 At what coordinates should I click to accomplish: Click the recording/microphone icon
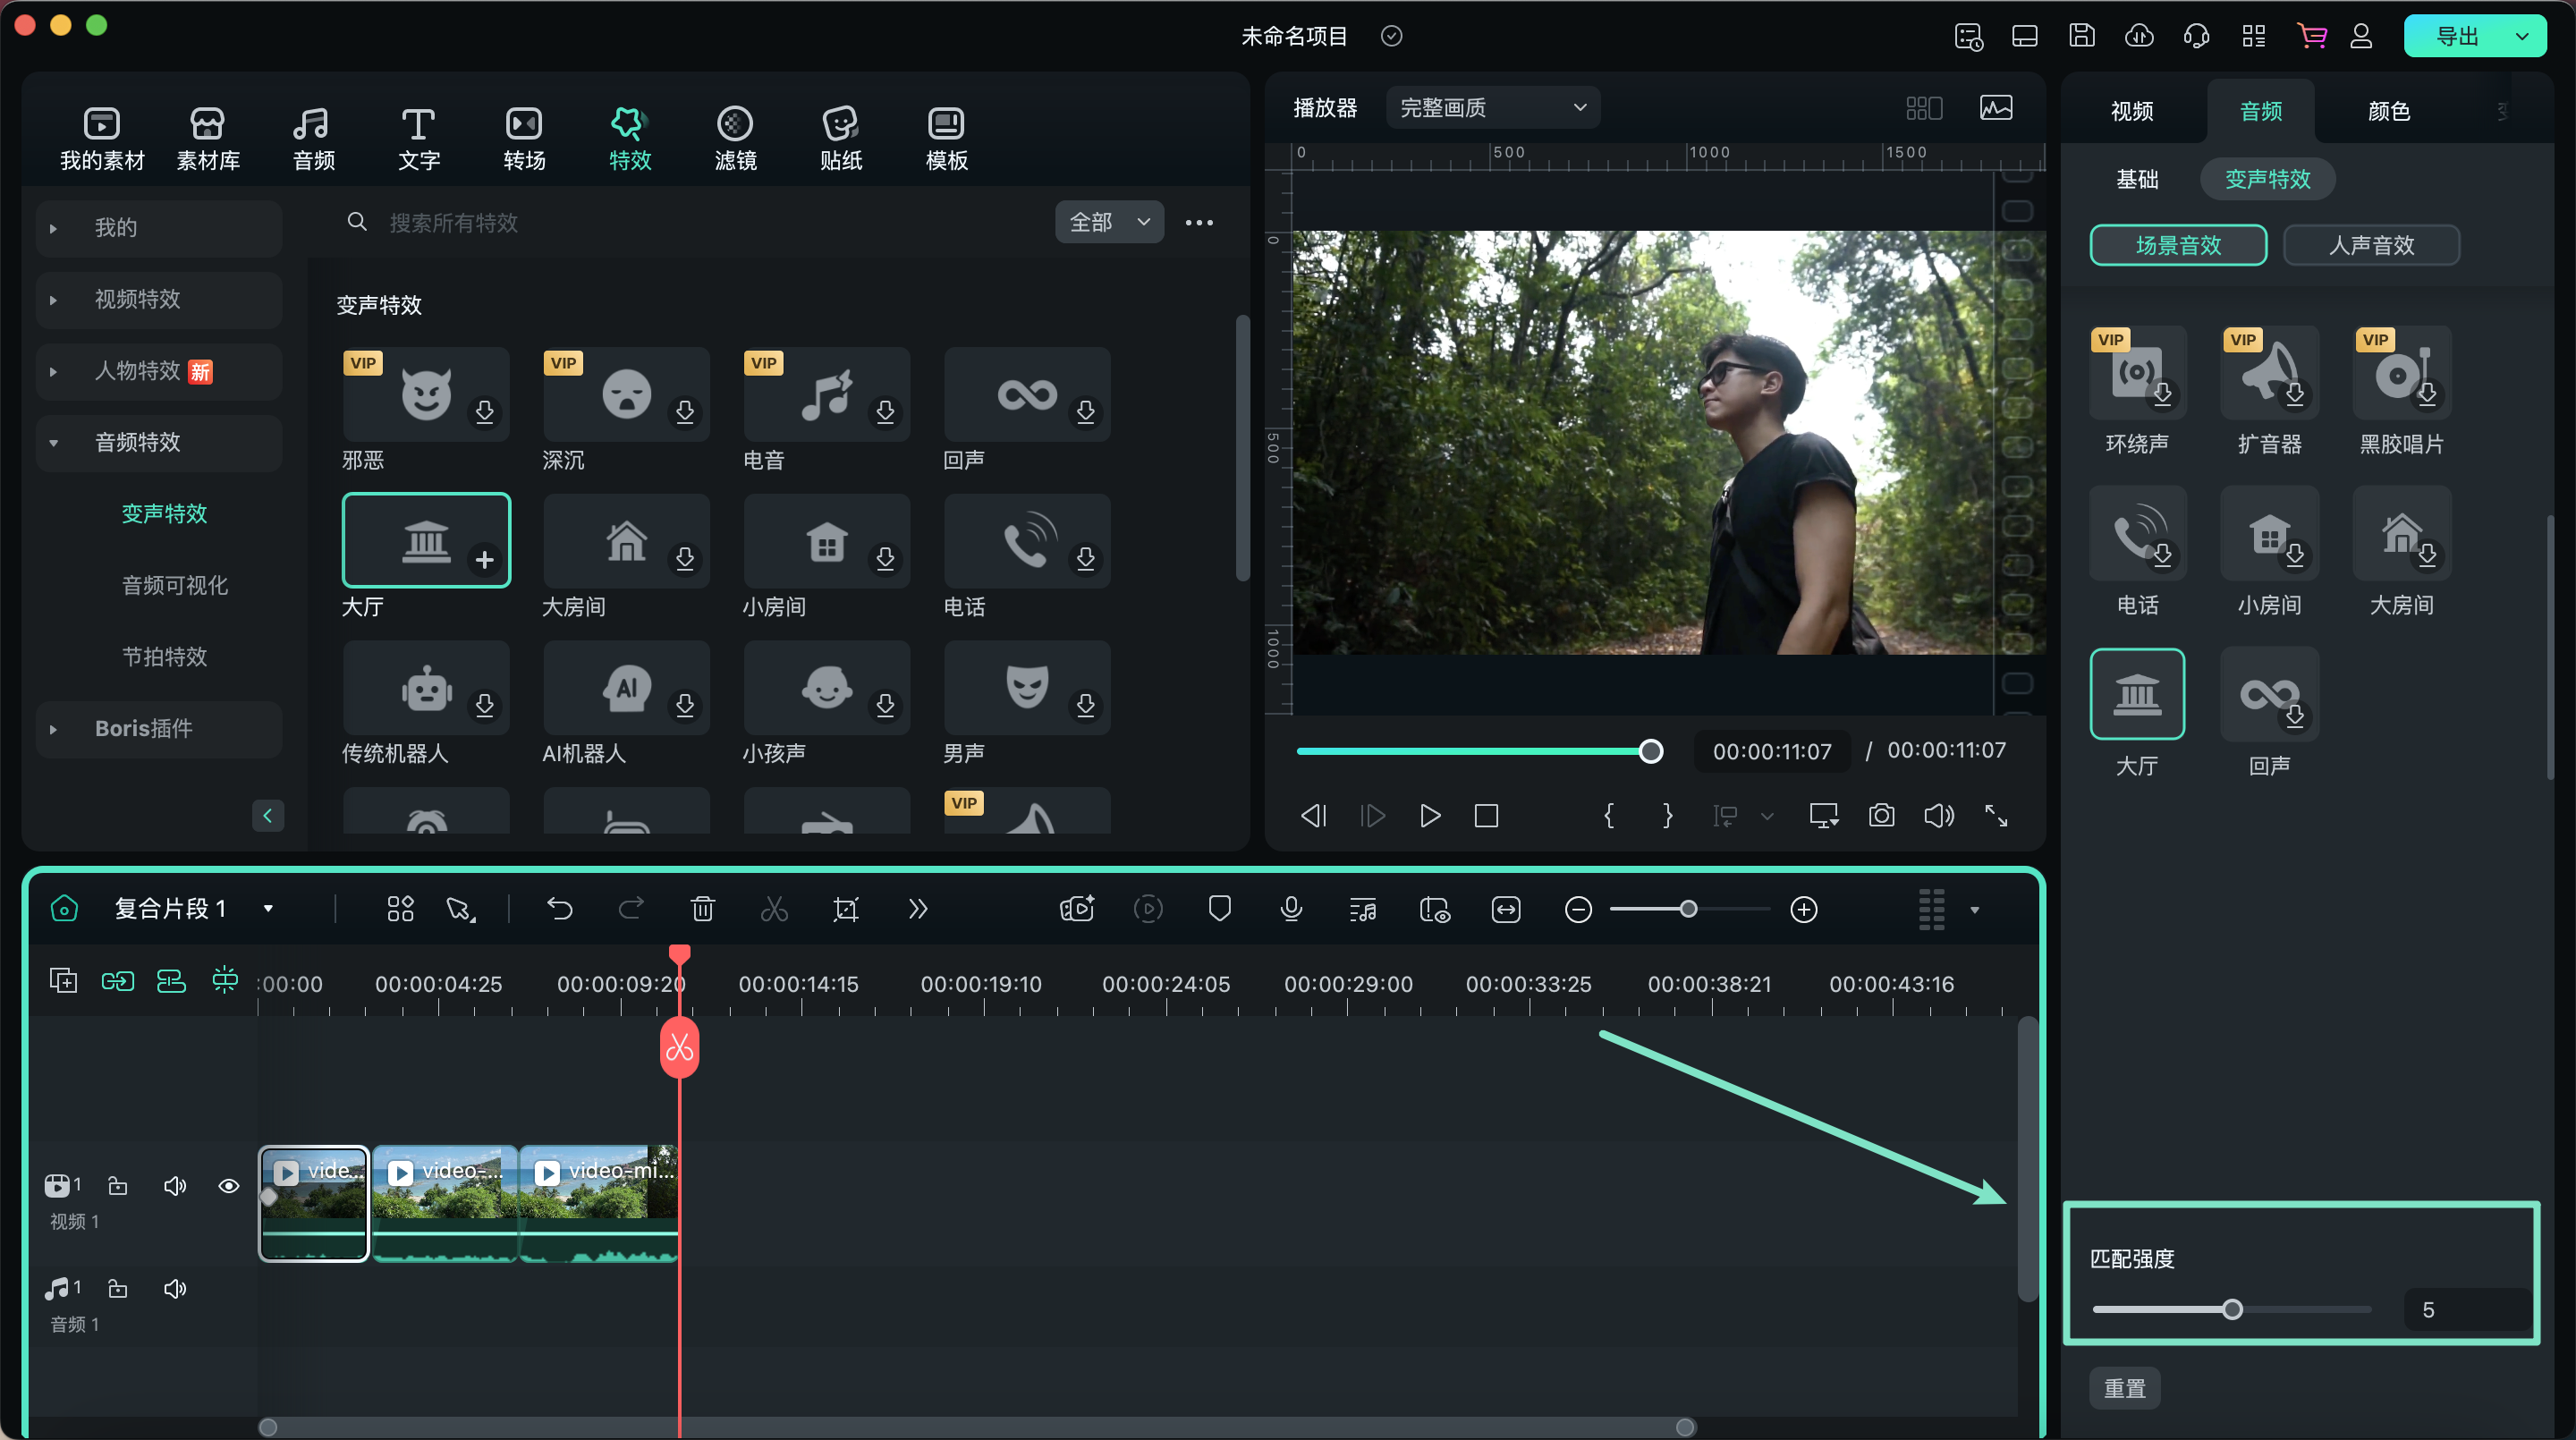1290,908
